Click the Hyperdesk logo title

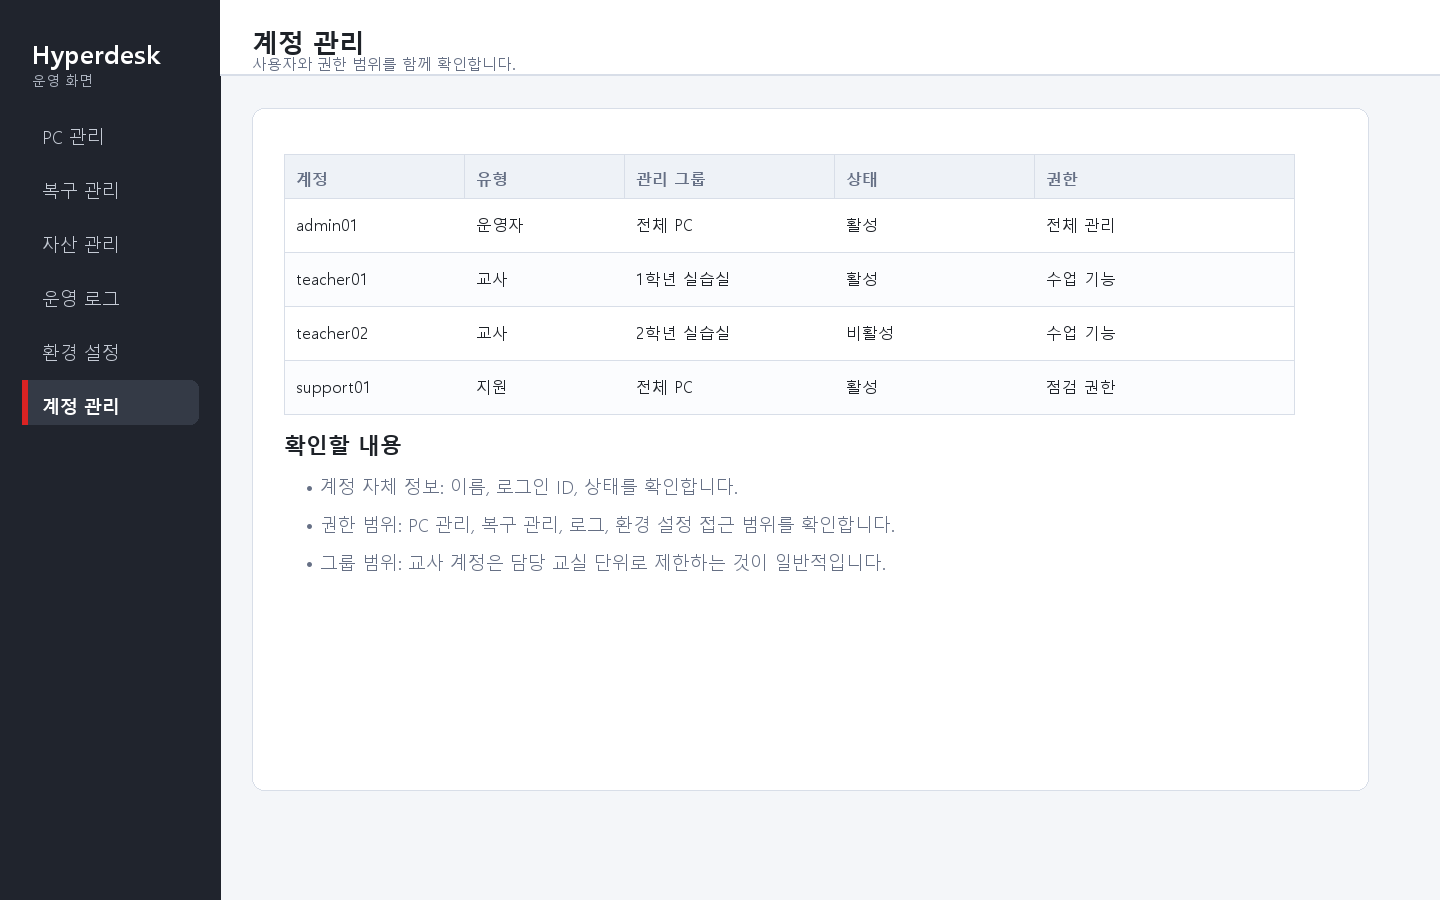96,55
